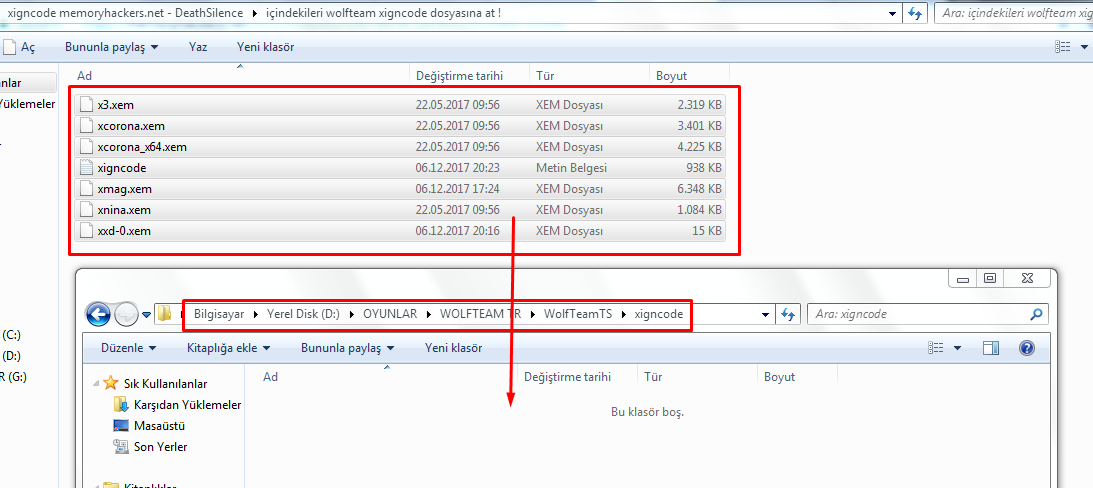Screen dimensions: 1093x488
Task: Select the x3.xem file icon
Action: [86, 105]
